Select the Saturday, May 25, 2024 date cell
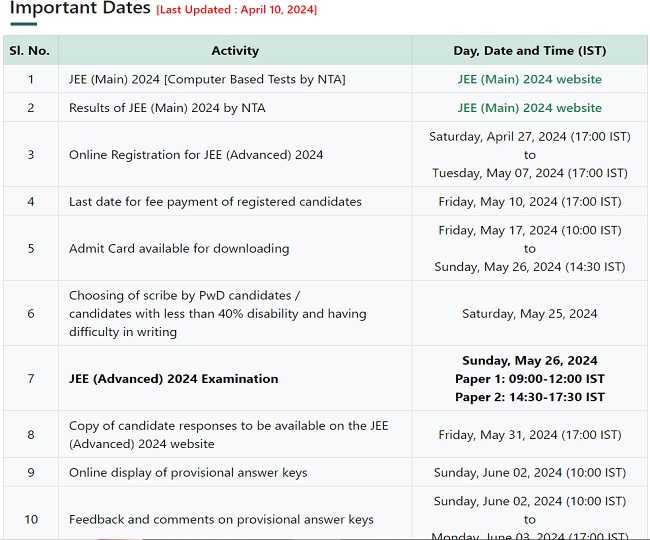Image resolution: width=650 pixels, height=540 pixels. (x=529, y=313)
